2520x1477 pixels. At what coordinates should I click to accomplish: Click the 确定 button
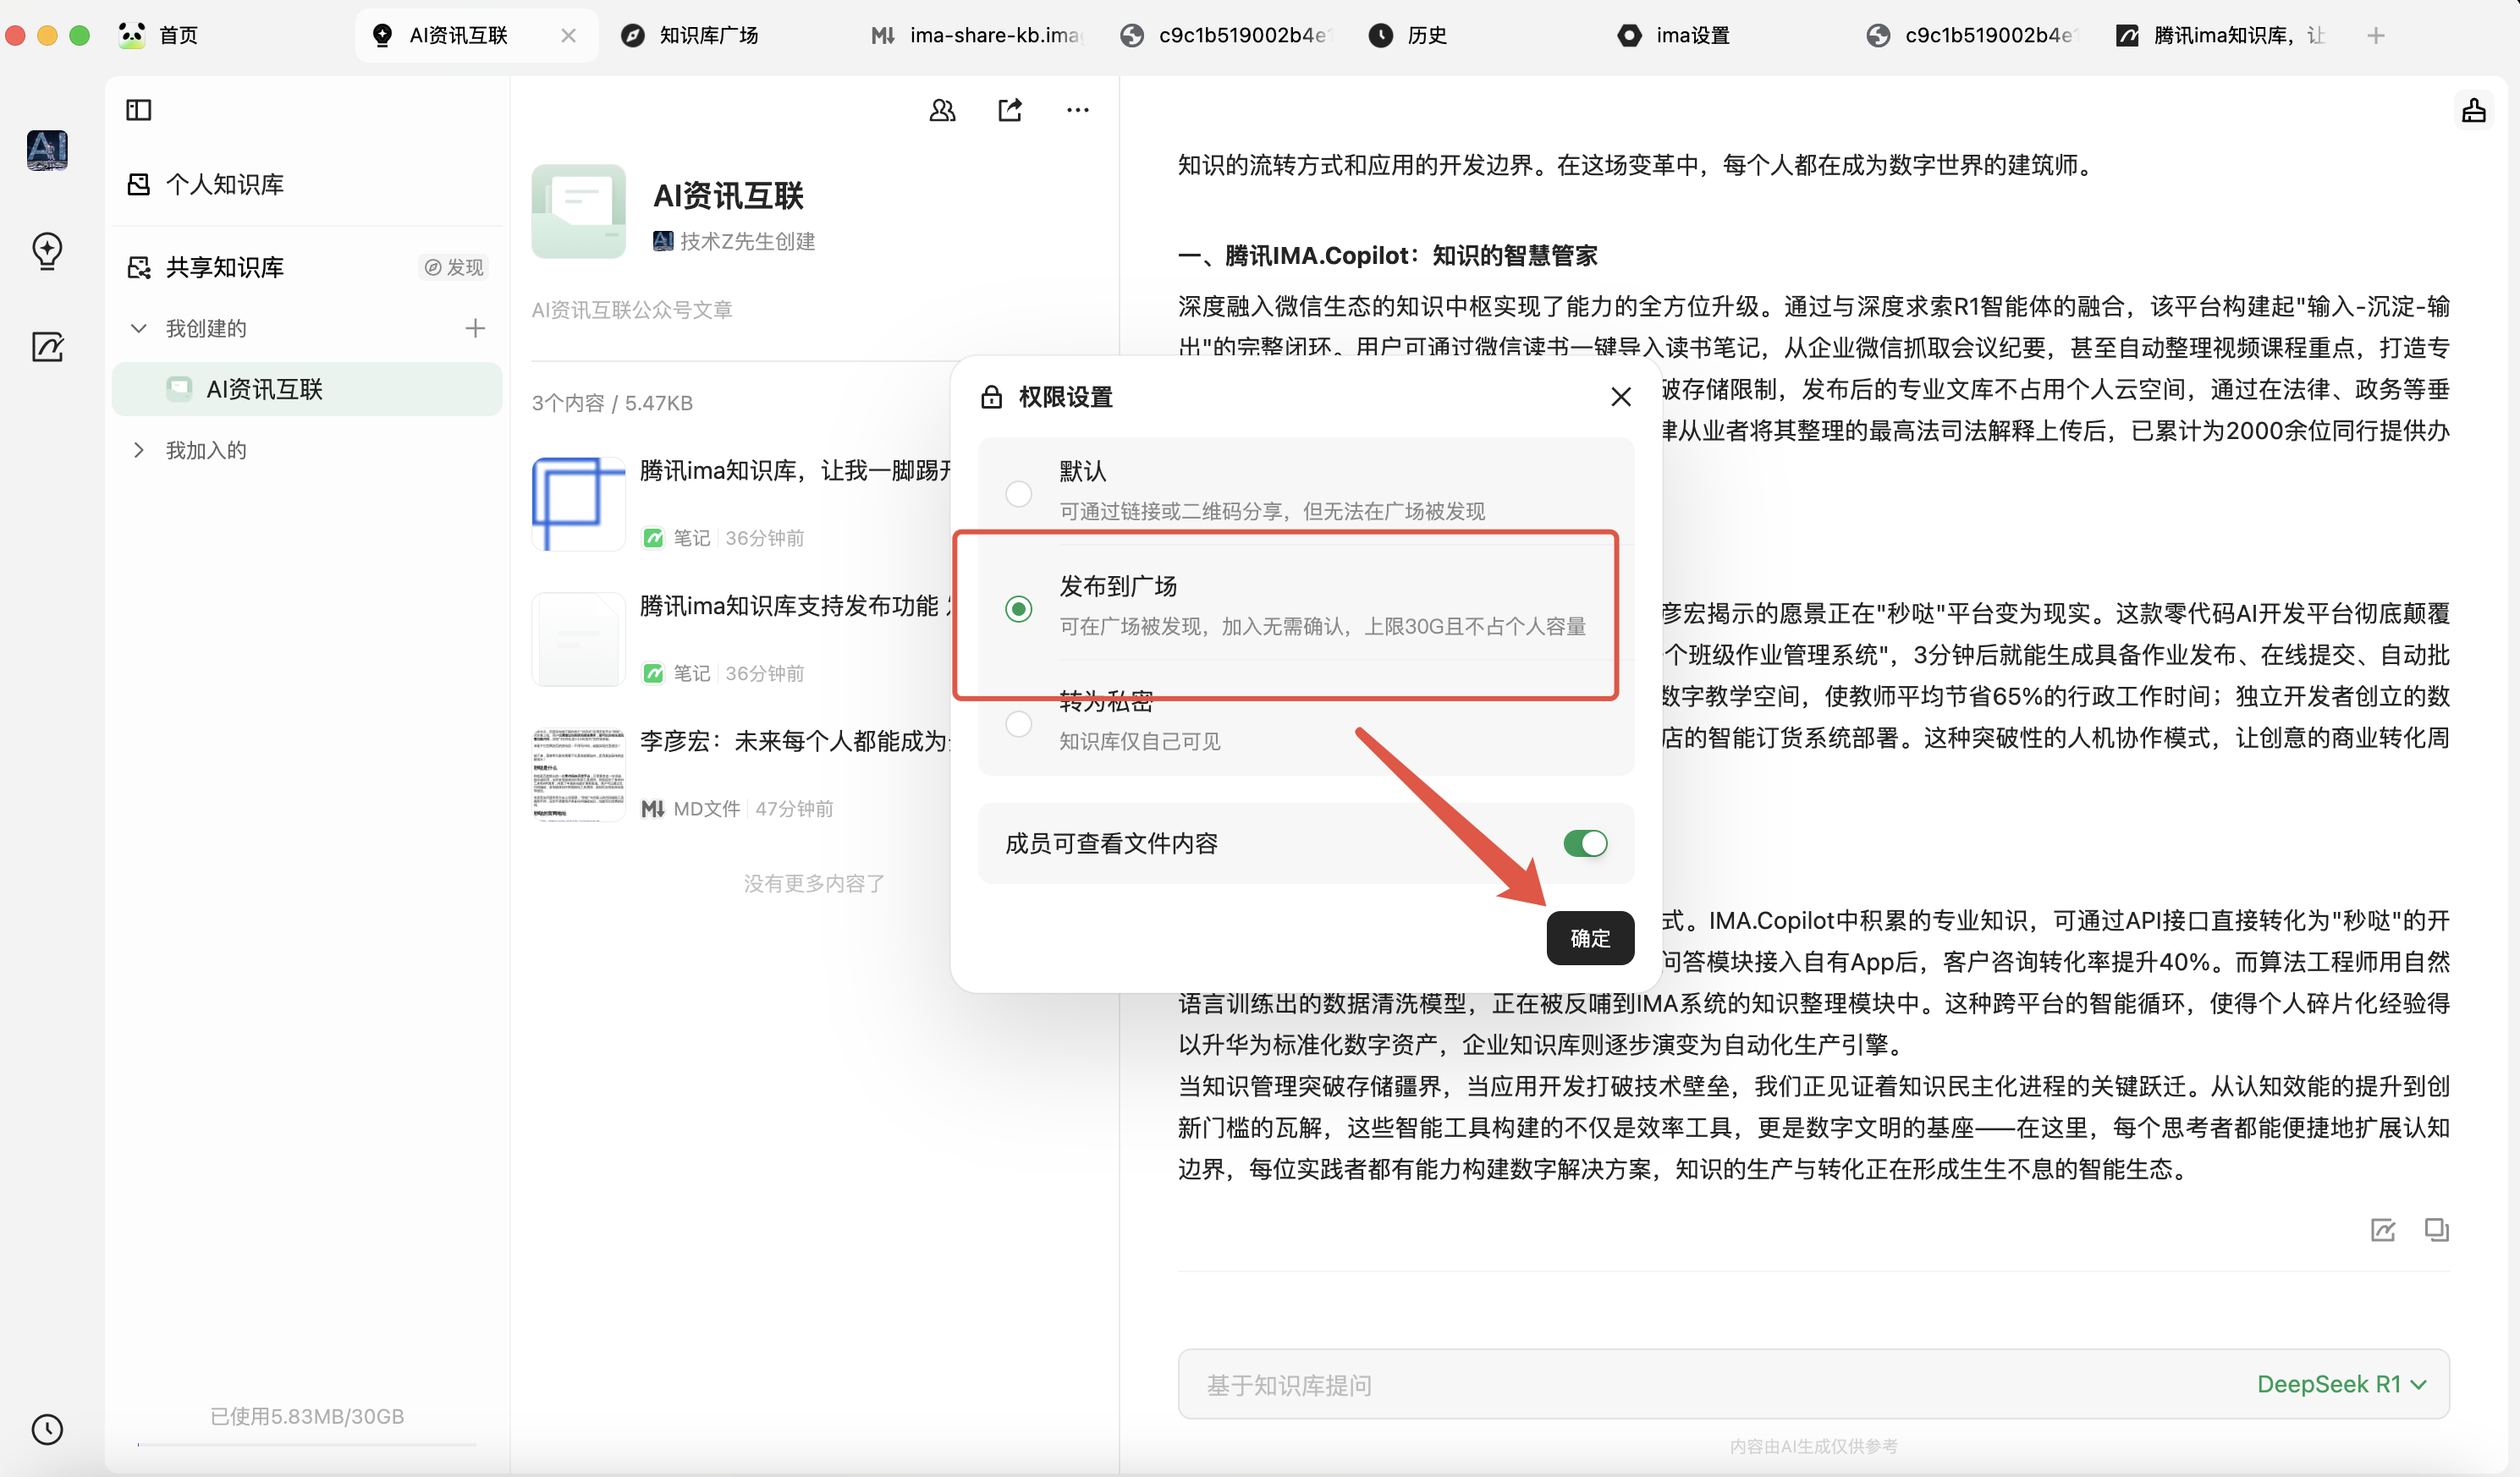pos(1590,938)
